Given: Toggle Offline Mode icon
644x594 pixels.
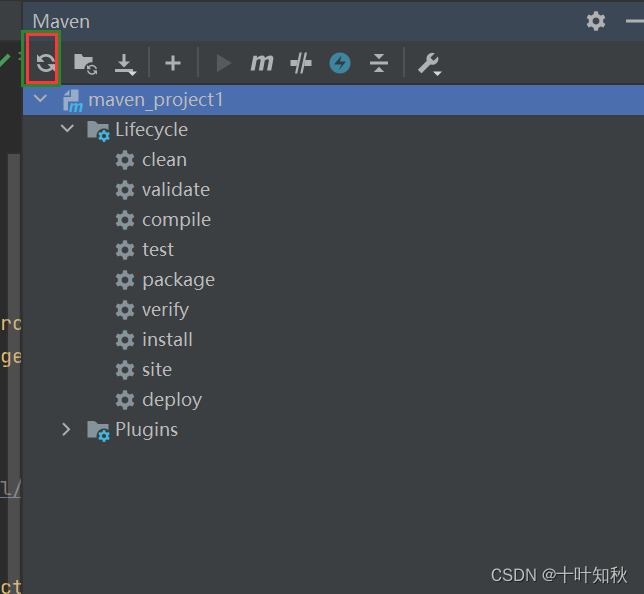Looking at the screenshot, I should click(301, 63).
